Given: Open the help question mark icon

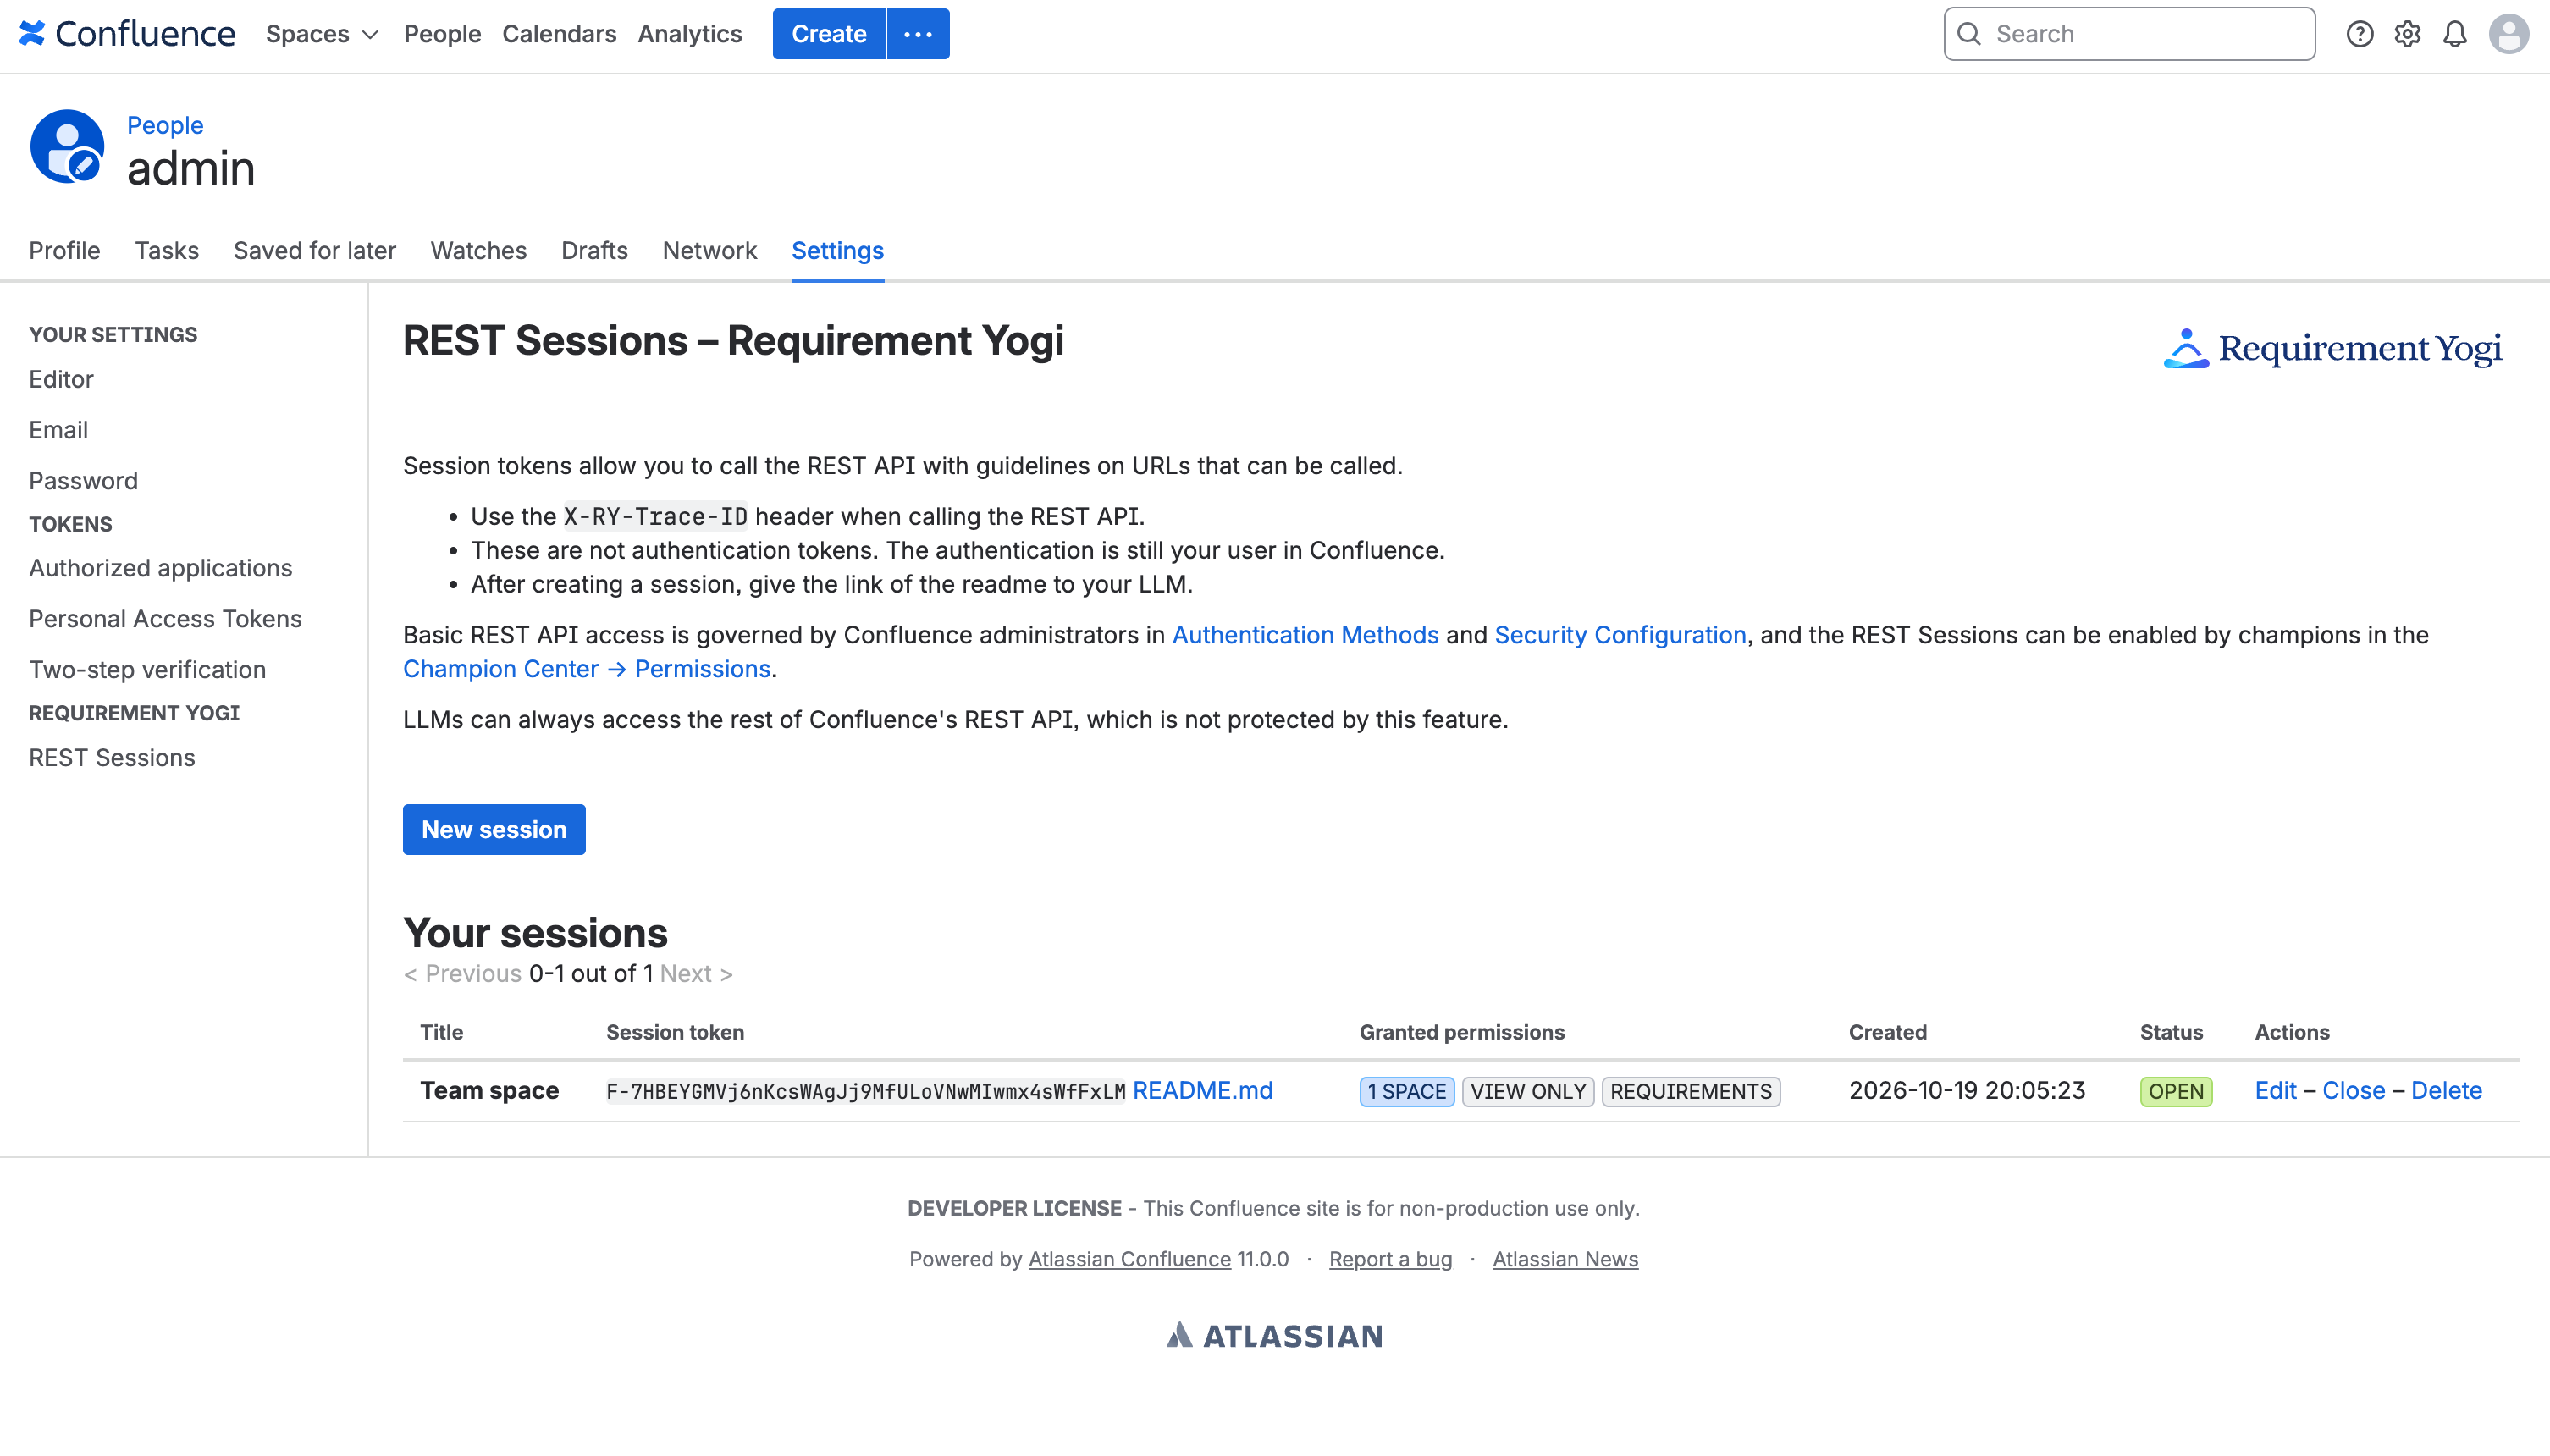Looking at the screenshot, I should click(x=2359, y=34).
